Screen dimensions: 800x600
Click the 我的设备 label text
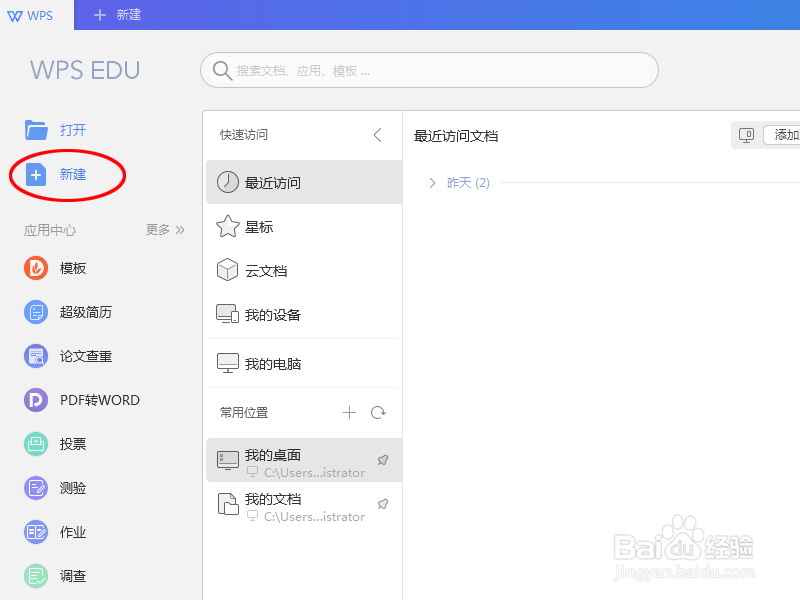[273, 315]
